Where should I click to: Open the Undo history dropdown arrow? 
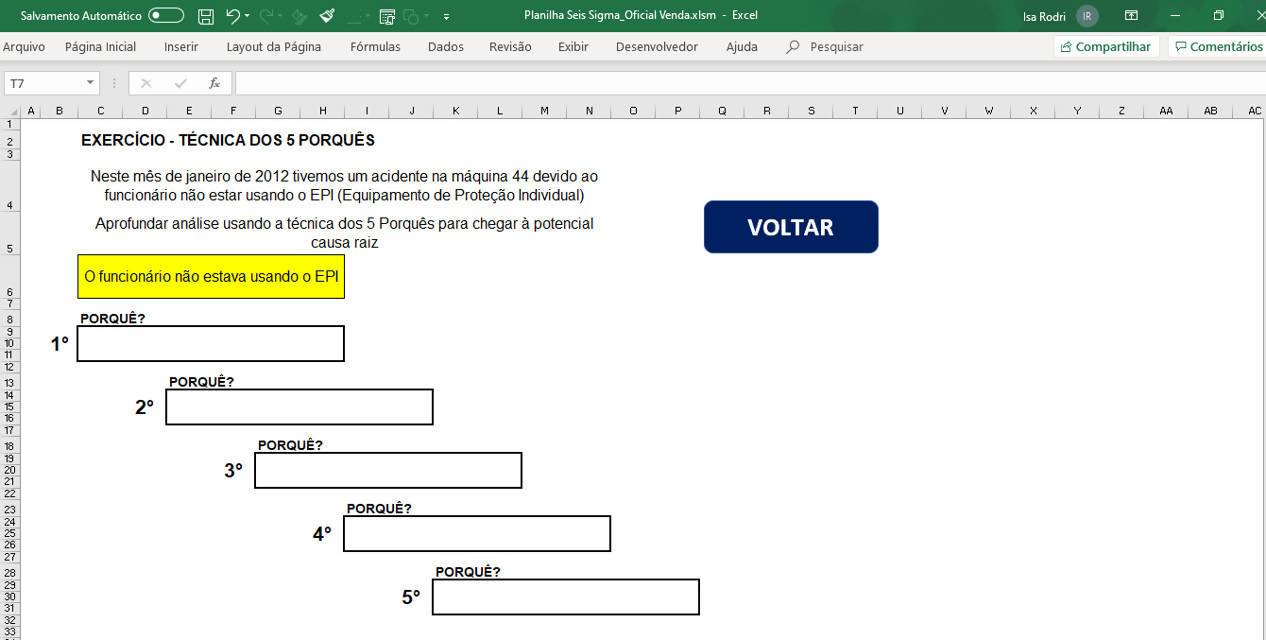tap(247, 16)
